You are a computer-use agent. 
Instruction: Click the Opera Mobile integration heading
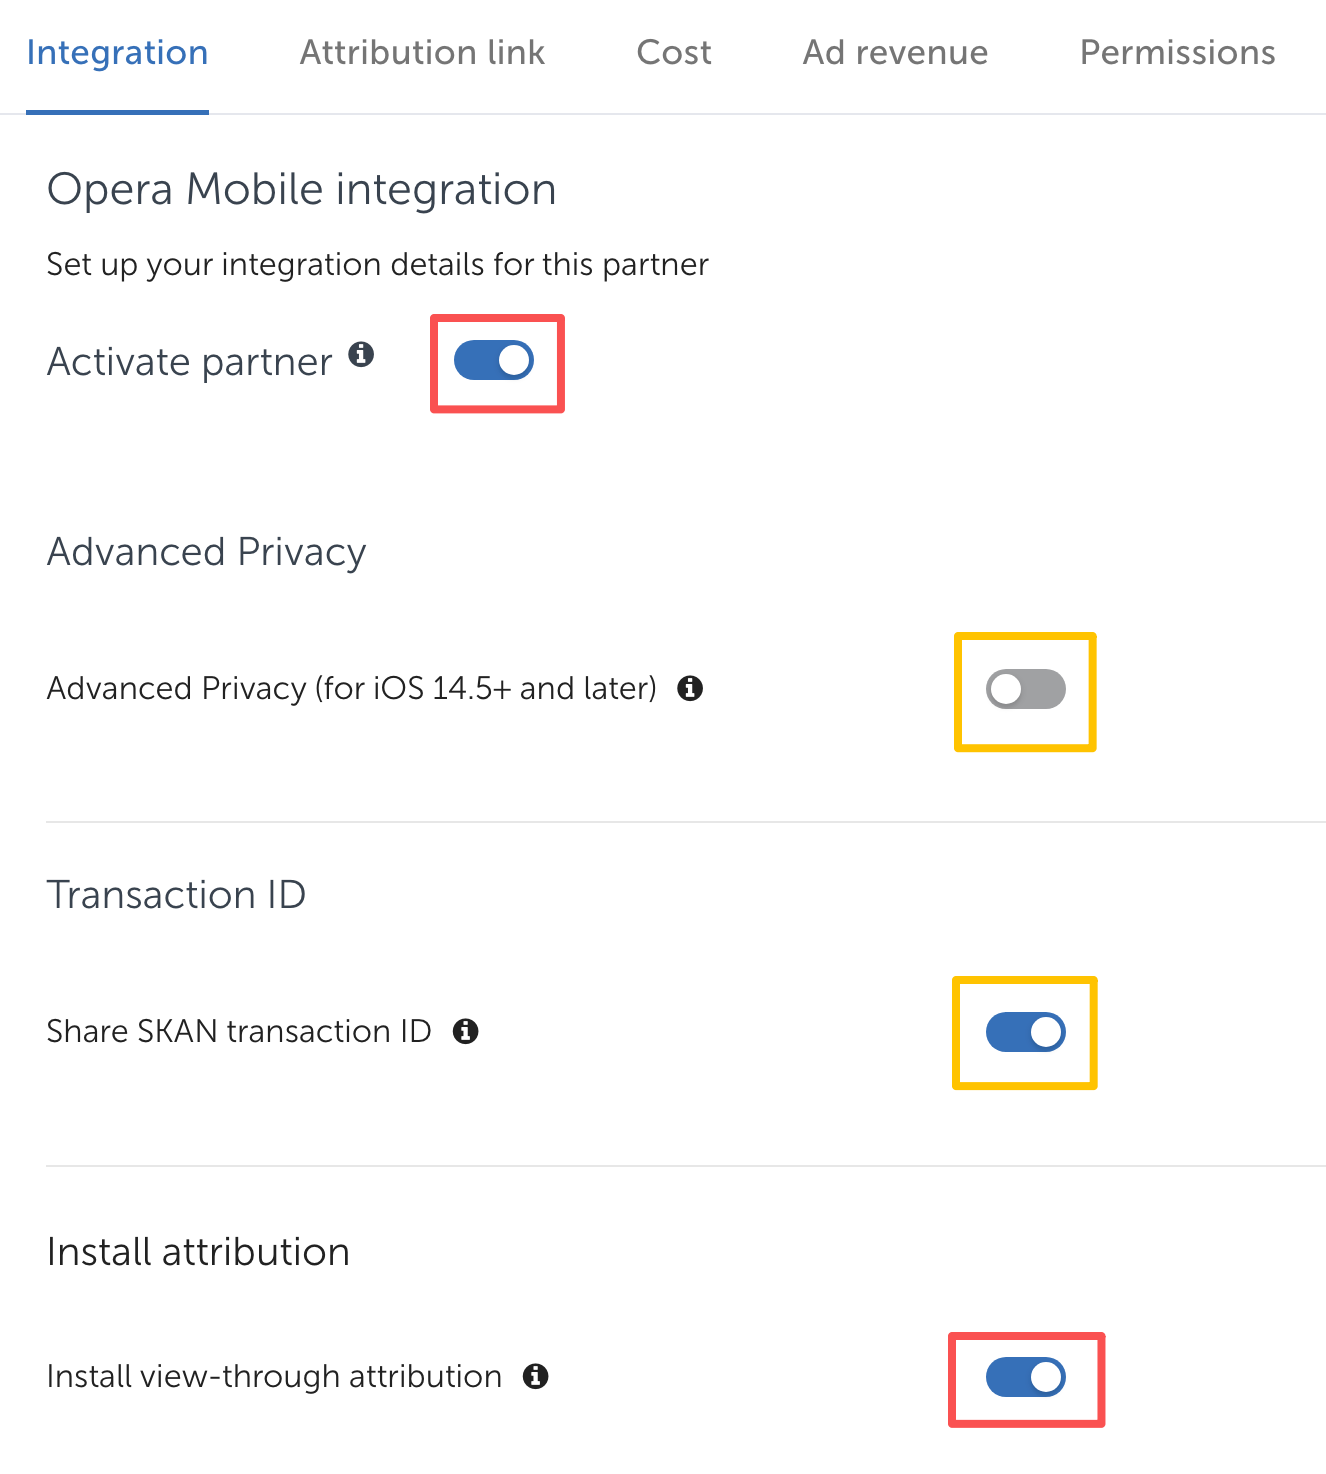301,189
